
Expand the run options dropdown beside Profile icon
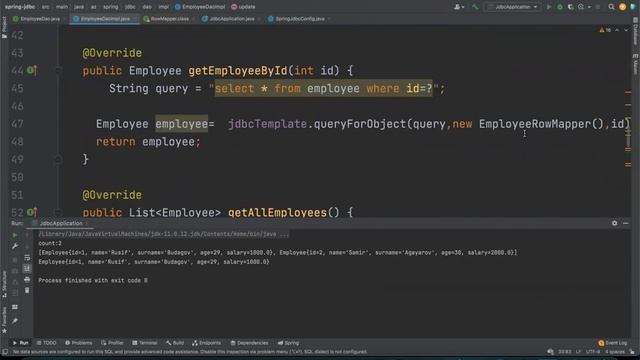coord(589,7)
